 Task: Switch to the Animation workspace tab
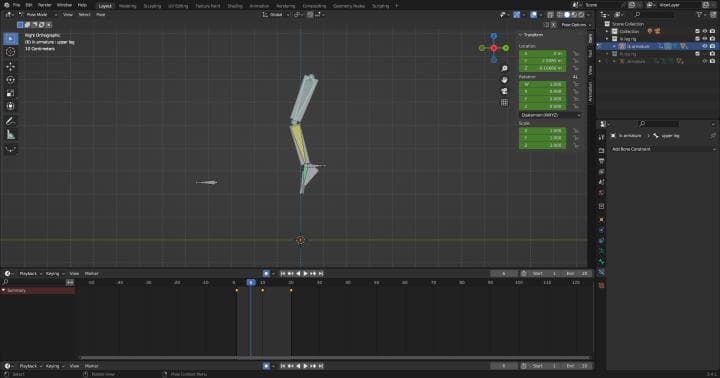tap(259, 6)
